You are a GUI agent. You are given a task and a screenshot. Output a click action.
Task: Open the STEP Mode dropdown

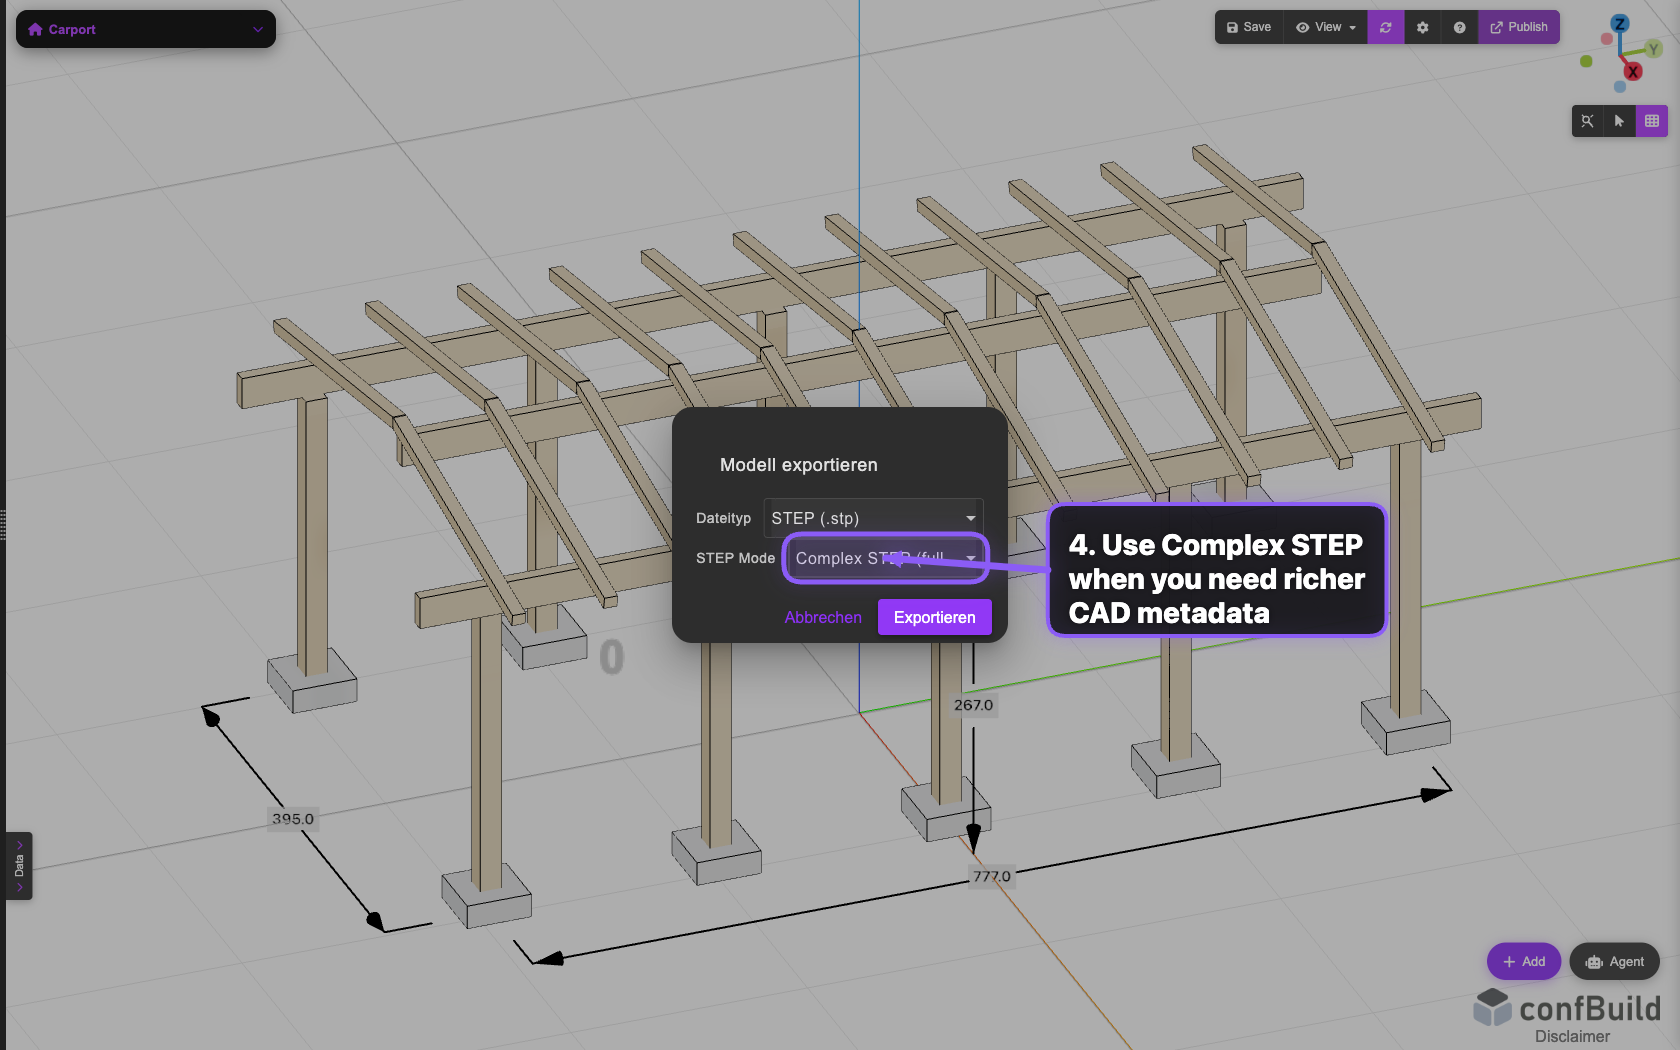coord(884,558)
